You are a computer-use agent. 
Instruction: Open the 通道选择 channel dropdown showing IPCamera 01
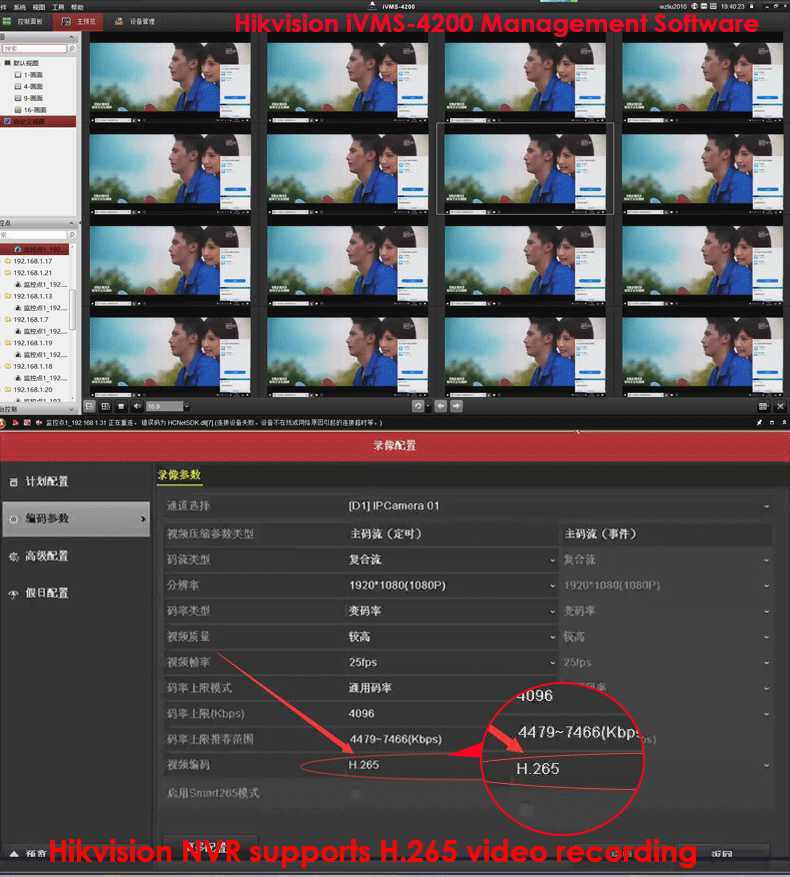pos(559,506)
